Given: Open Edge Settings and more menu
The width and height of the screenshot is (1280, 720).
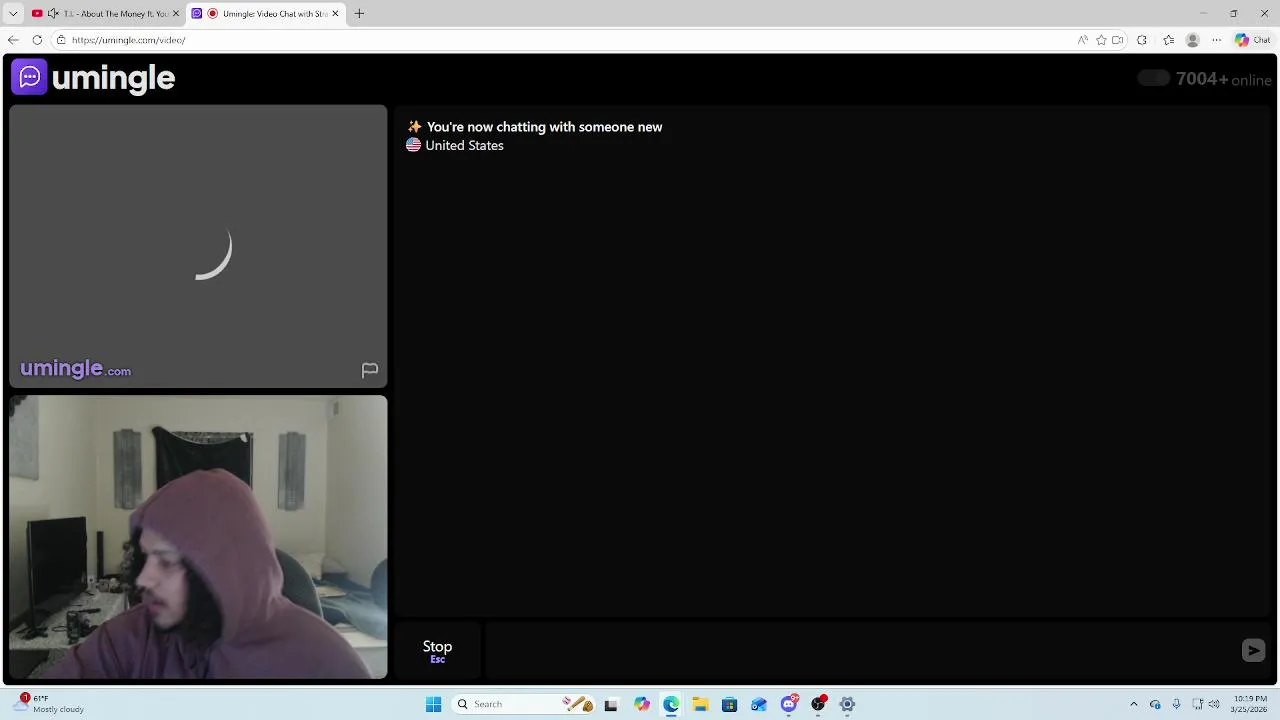Looking at the screenshot, I should coord(1216,40).
